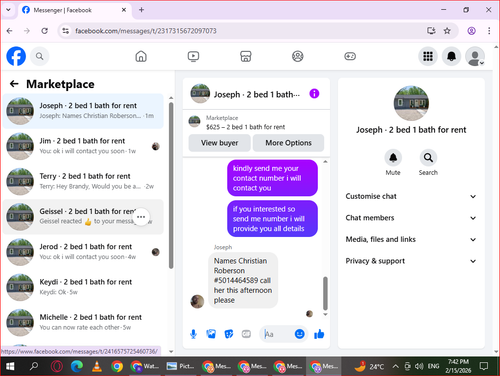
Task: Open the Chrome three-dot menu
Action: click(489, 31)
